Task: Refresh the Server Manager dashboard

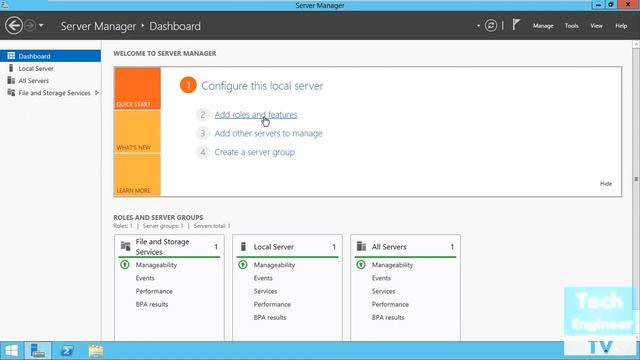Action: point(491,26)
